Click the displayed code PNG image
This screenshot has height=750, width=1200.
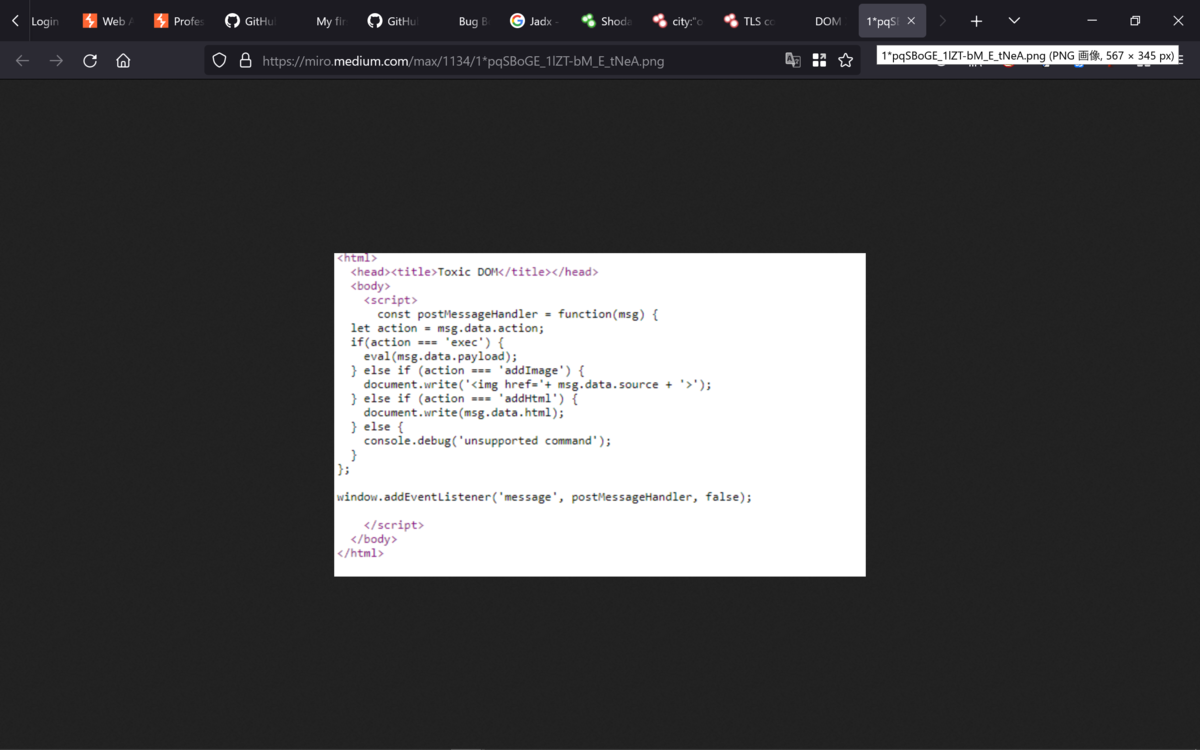tap(600, 414)
